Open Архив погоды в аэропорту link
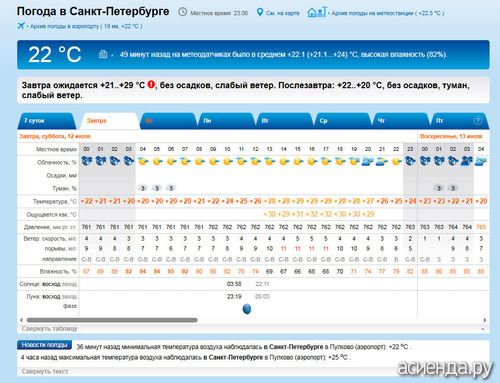Viewport: 500px width, 383px height. point(86,26)
